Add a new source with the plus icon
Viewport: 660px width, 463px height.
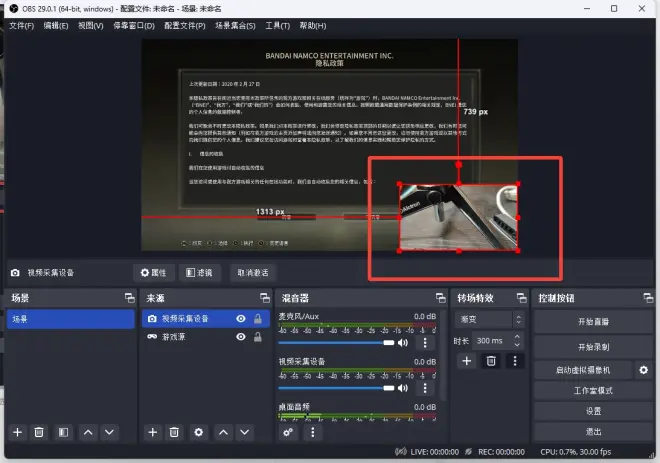(152, 432)
